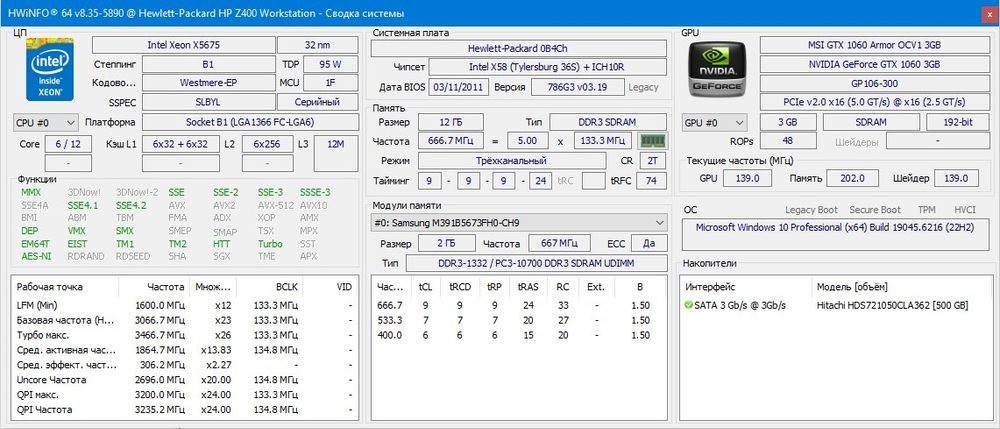Viewport: 1000px width, 429px height.
Task: Click the 192-bit bus width field
Action: point(957,122)
